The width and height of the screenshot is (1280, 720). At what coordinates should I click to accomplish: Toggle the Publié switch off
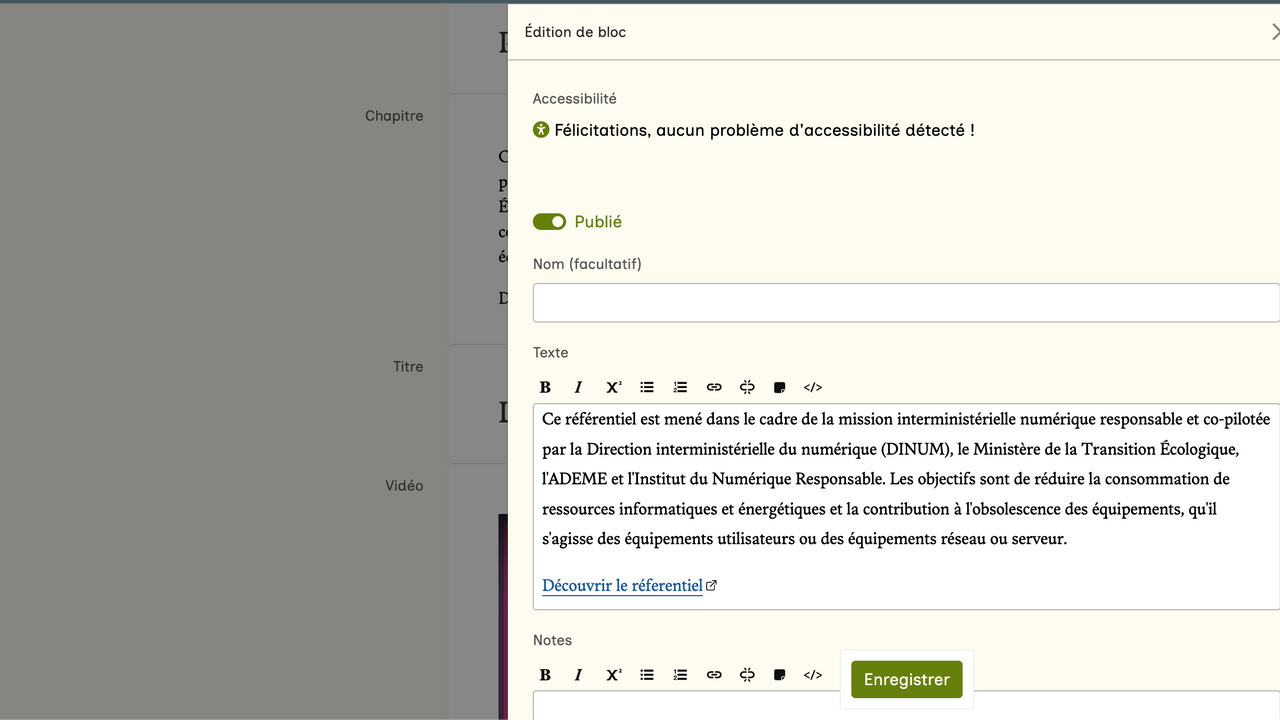tap(549, 222)
